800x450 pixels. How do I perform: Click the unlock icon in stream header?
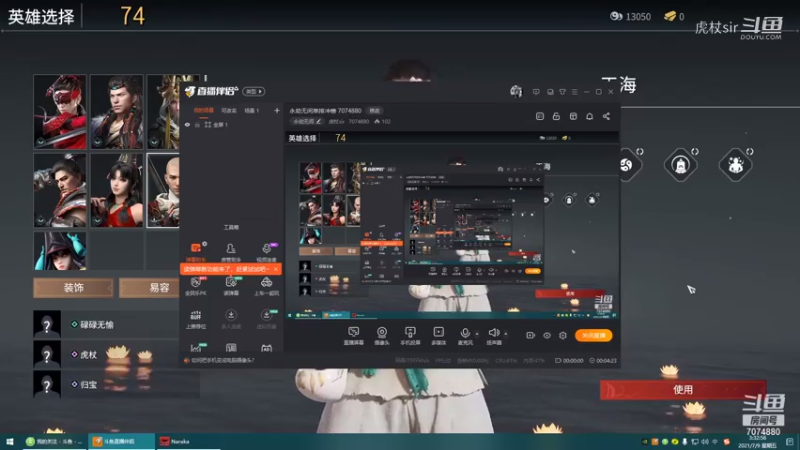pyautogui.click(x=556, y=116)
